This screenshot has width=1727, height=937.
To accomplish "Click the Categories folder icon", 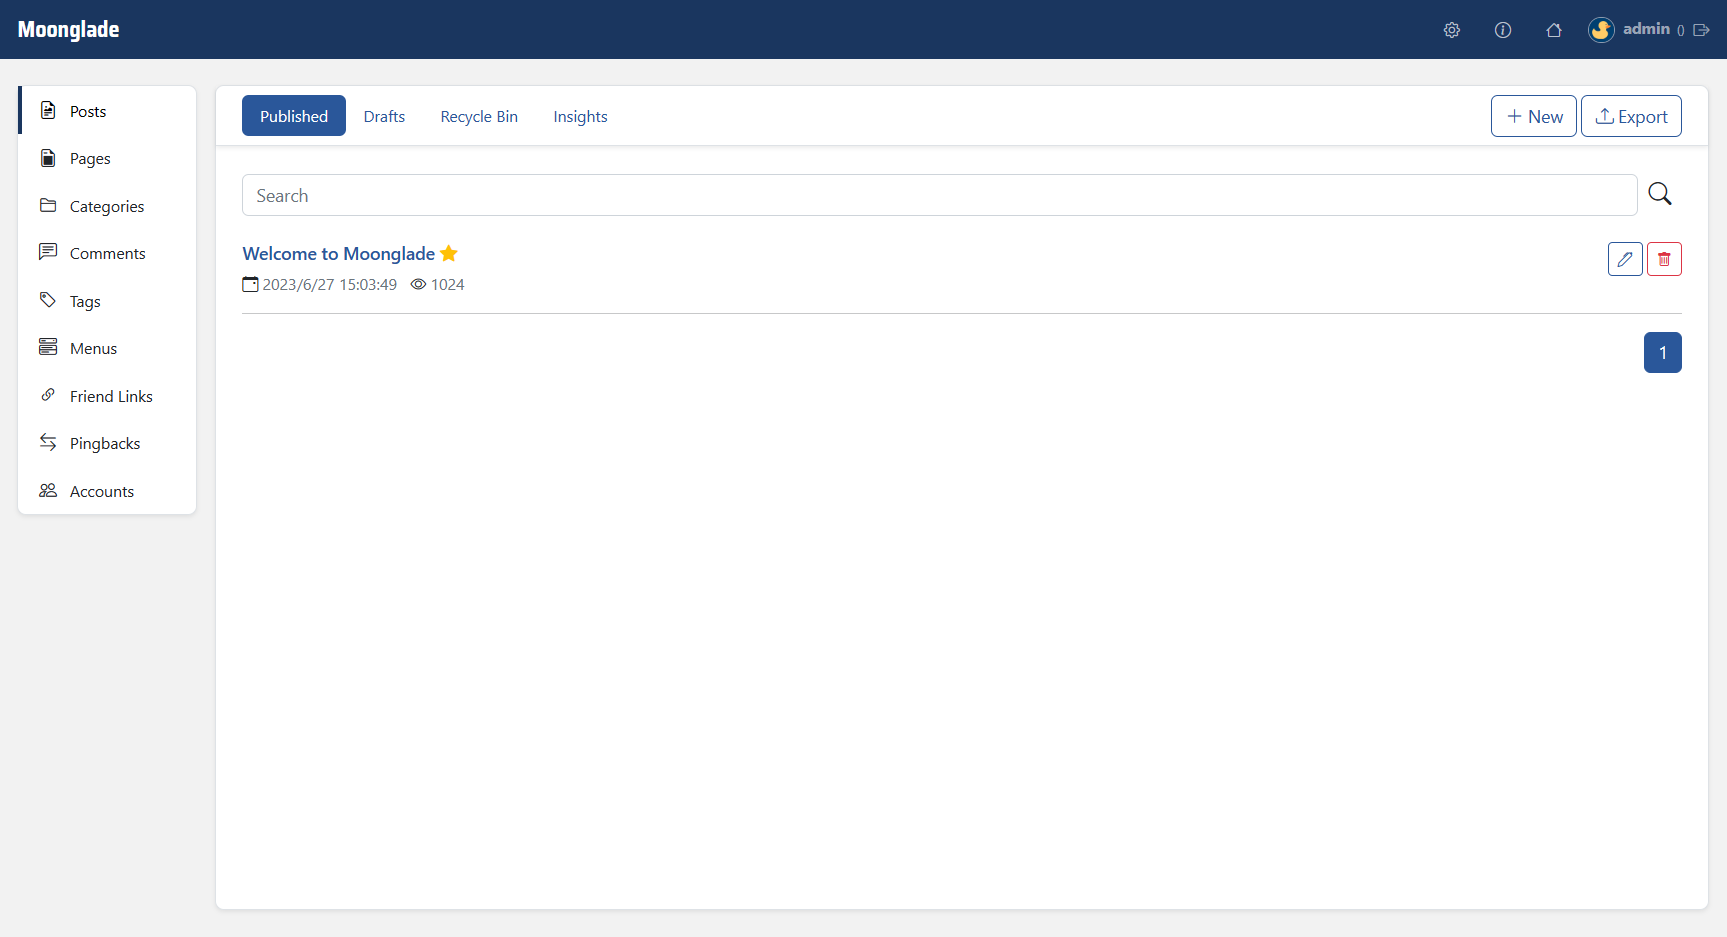I will (48, 205).
